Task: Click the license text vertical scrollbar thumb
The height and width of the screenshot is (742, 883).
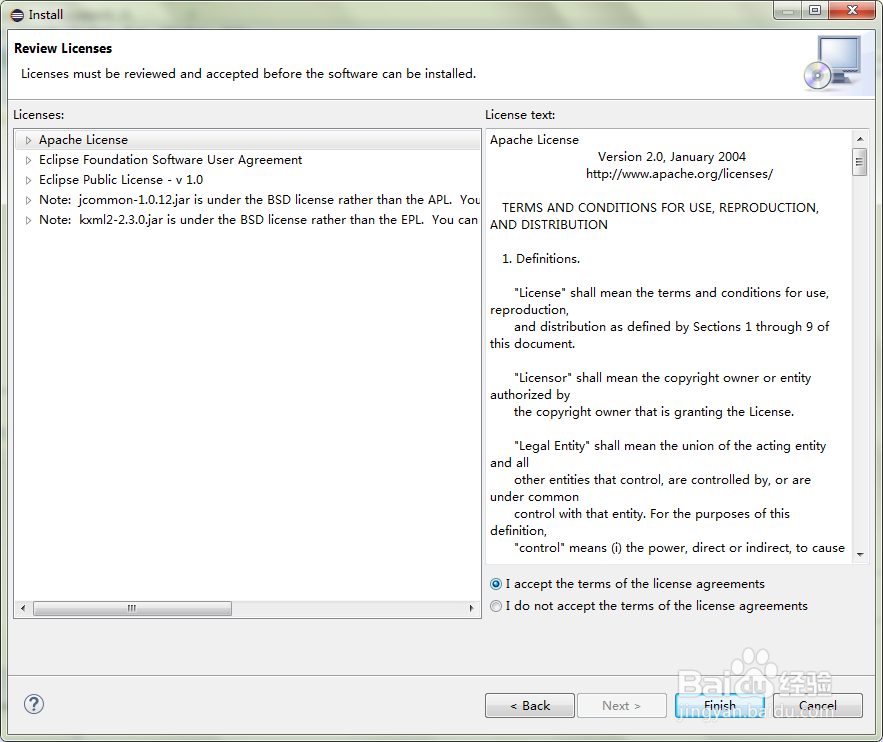Action: tap(859, 162)
